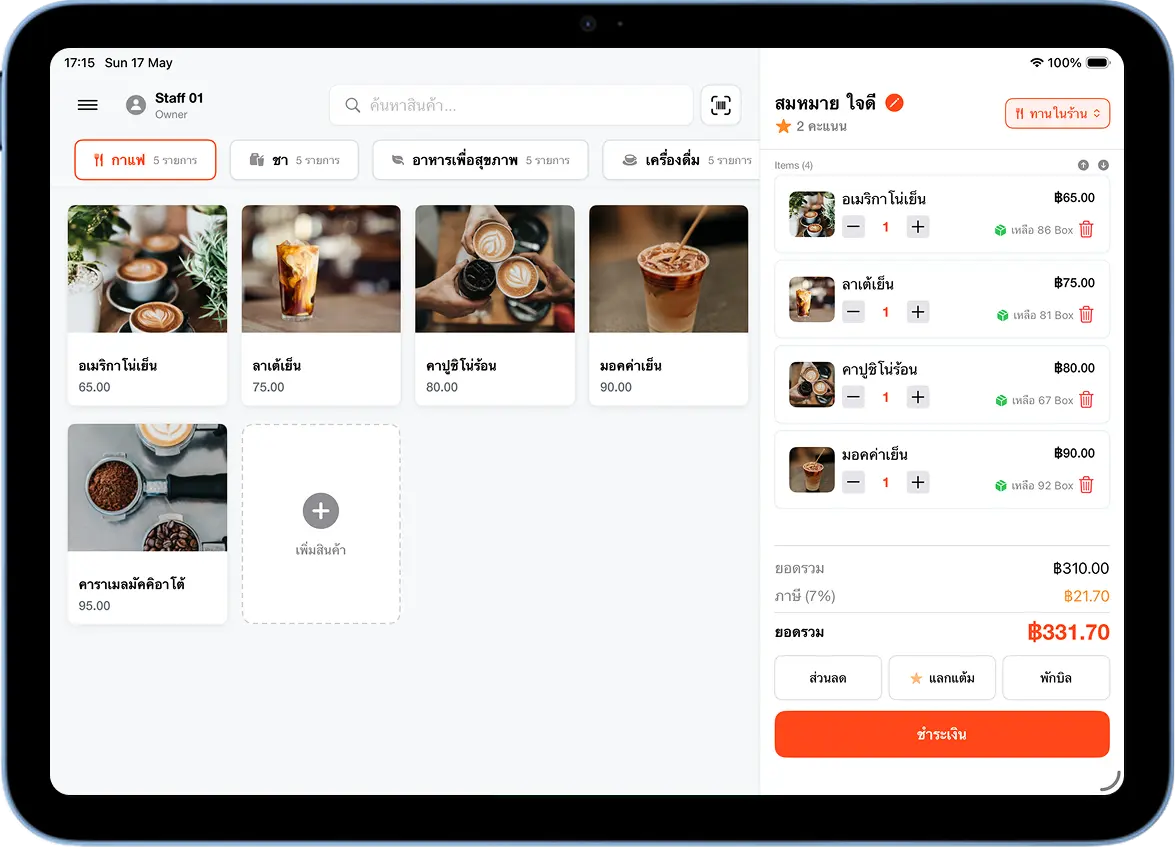
Task: Add ลาเต้เย็น product card
Action: point(321,305)
